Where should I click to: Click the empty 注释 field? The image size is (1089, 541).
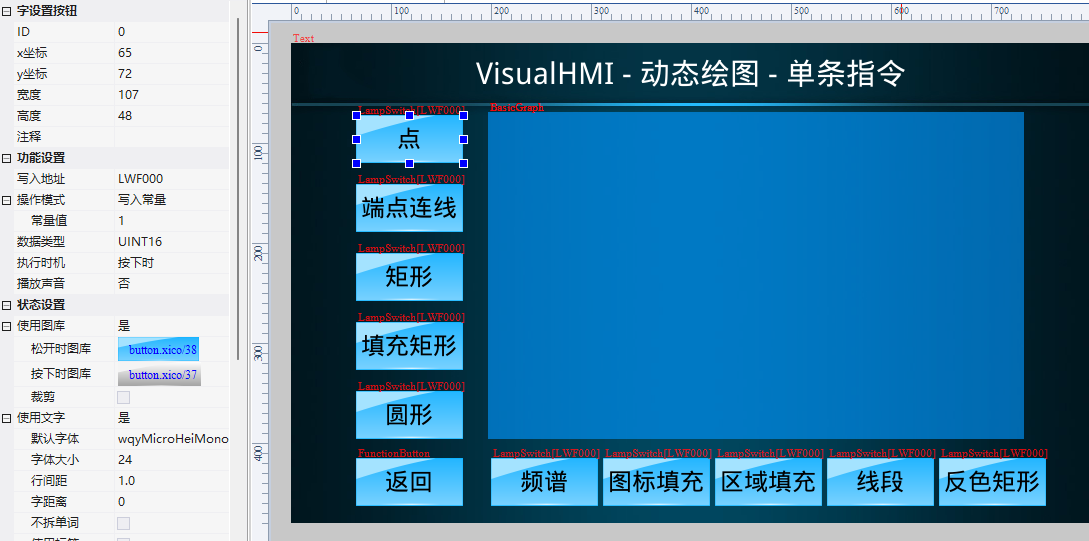(x=172, y=136)
